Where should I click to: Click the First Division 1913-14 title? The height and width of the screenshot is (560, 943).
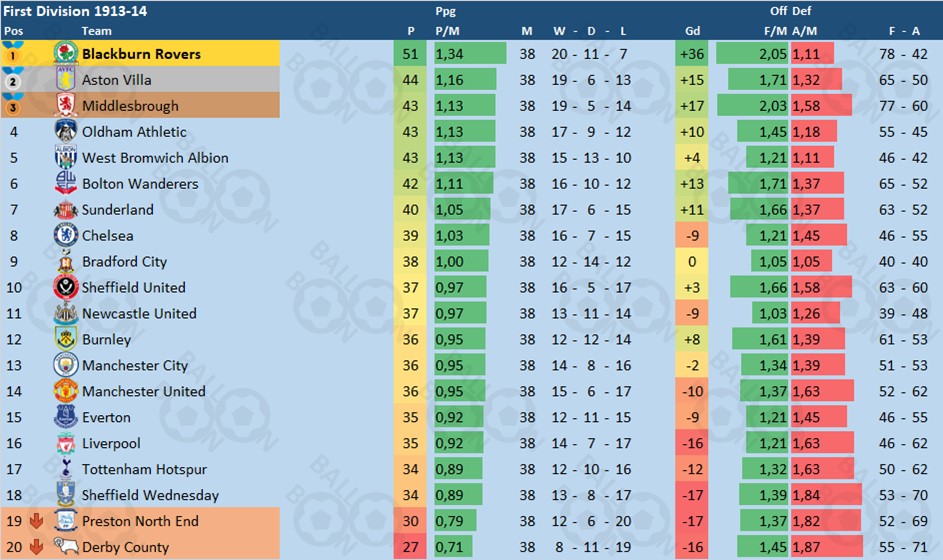[75, 11]
